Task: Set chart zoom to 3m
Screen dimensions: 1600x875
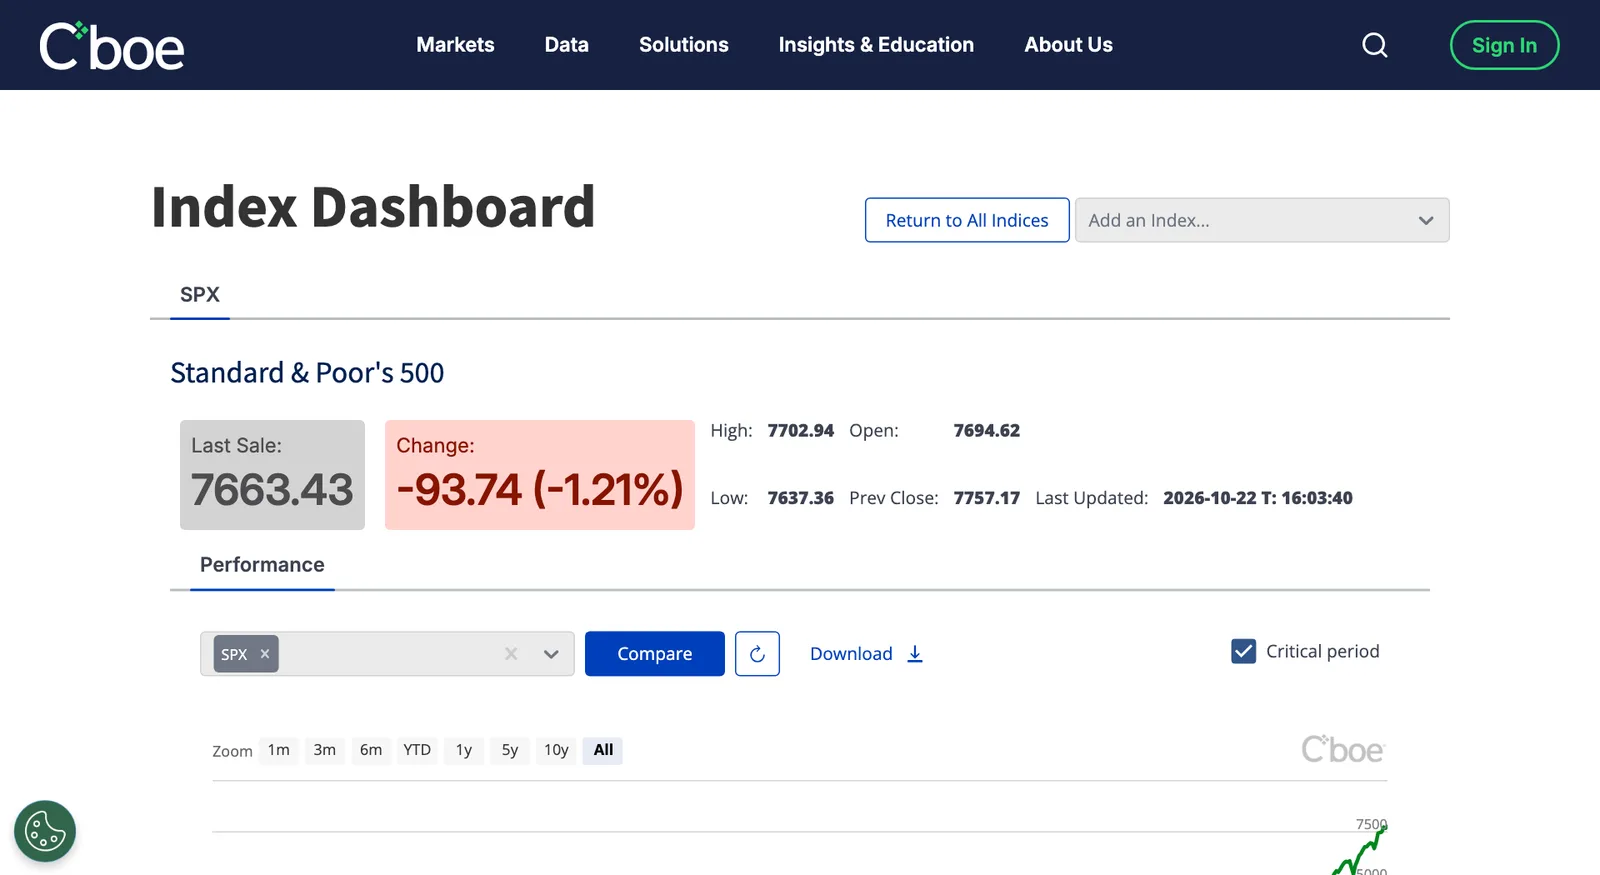Action: (x=325, y=750)
